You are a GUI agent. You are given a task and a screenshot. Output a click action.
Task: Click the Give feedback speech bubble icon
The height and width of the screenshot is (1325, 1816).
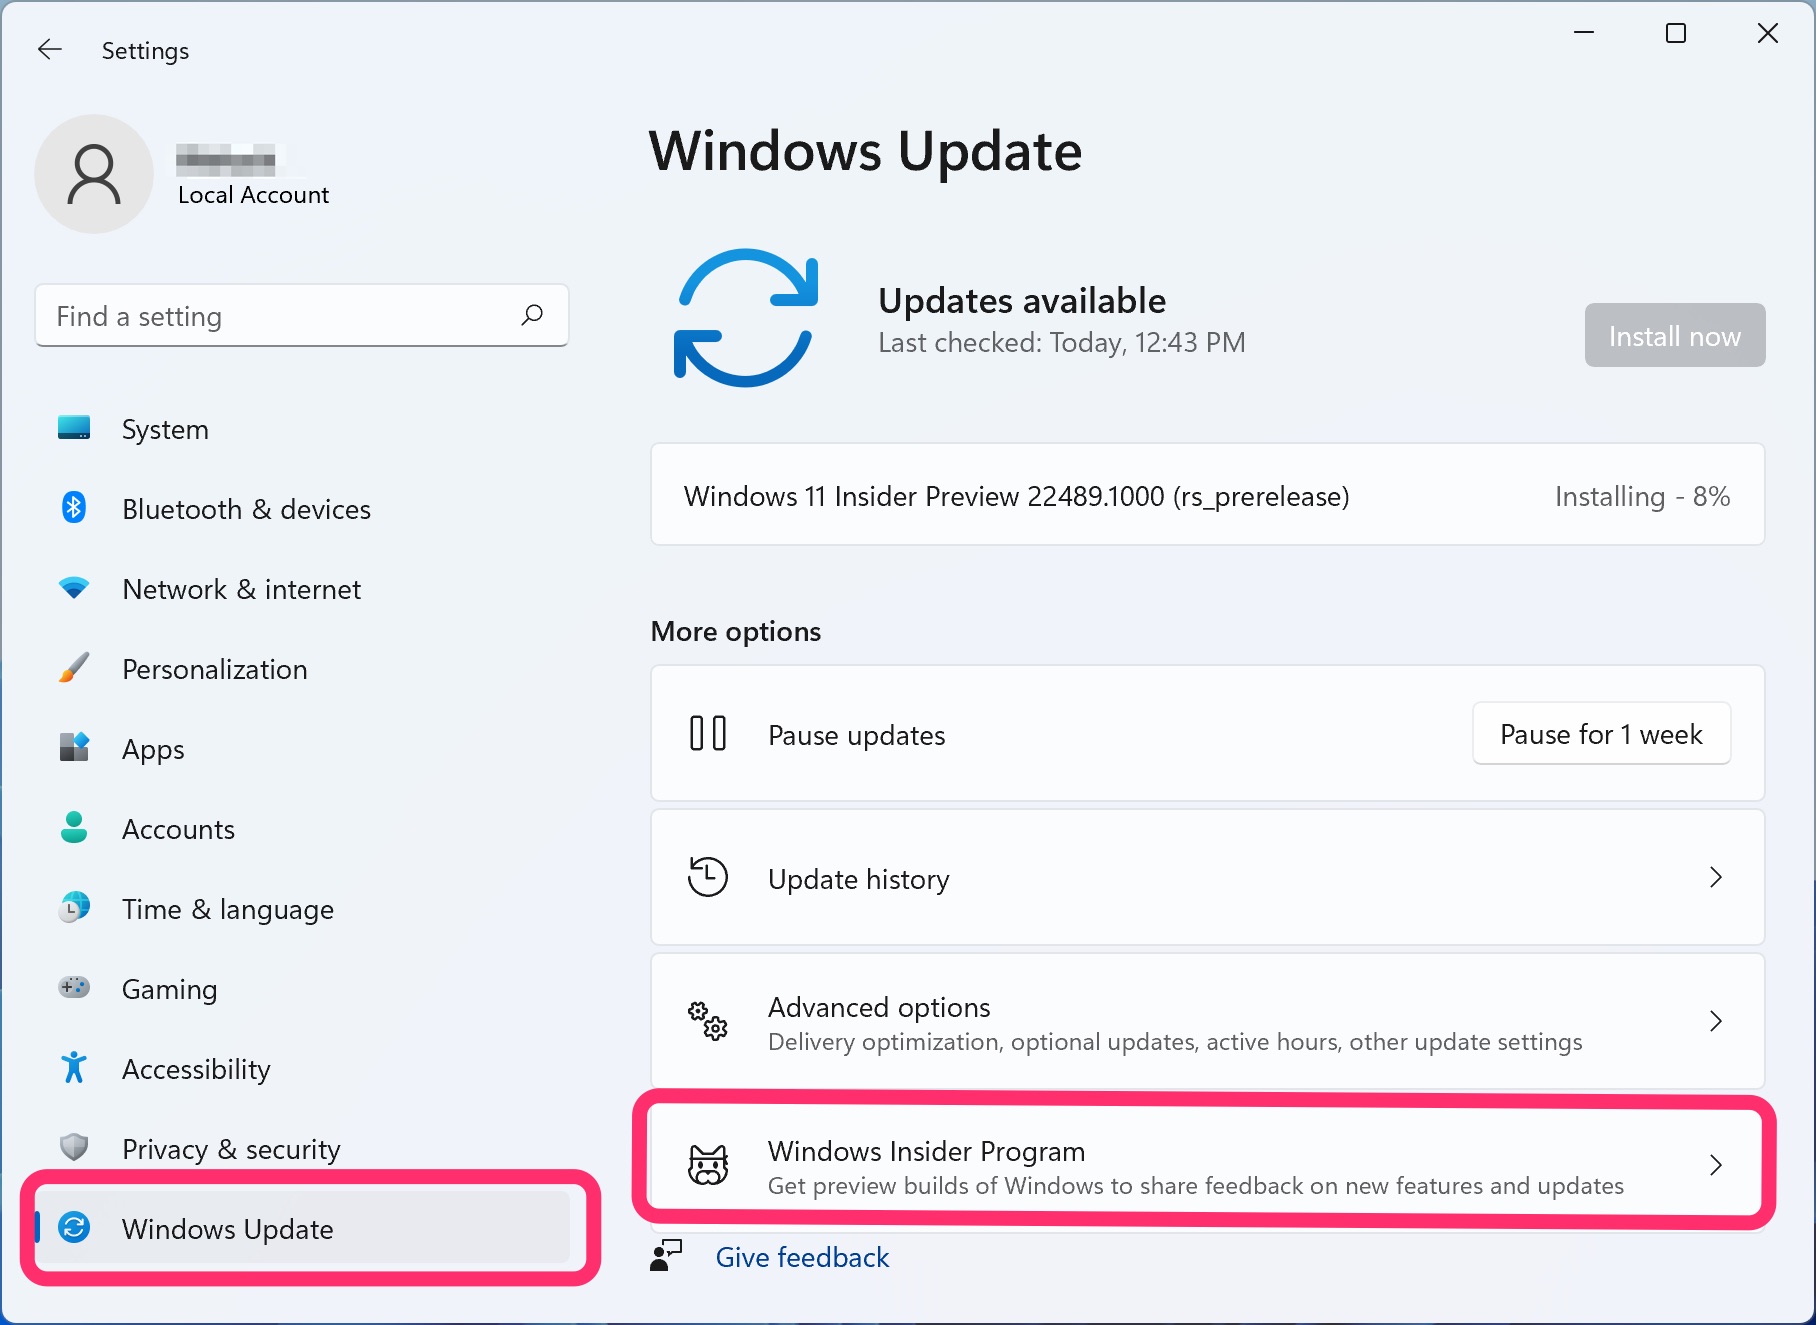665,1256
